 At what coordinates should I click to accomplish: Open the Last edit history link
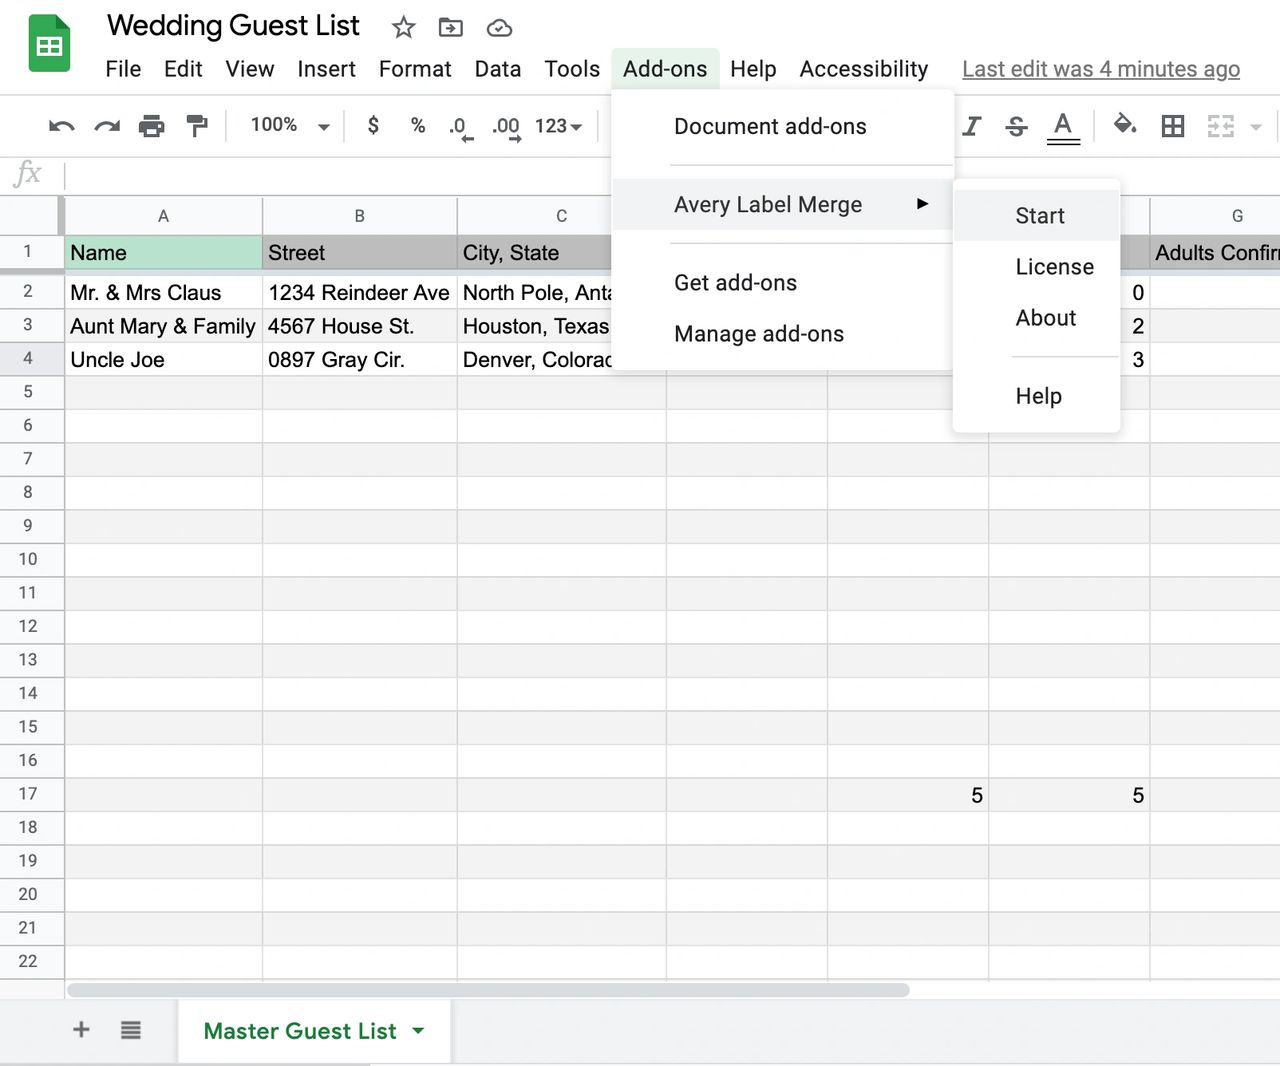point(1100,69)
